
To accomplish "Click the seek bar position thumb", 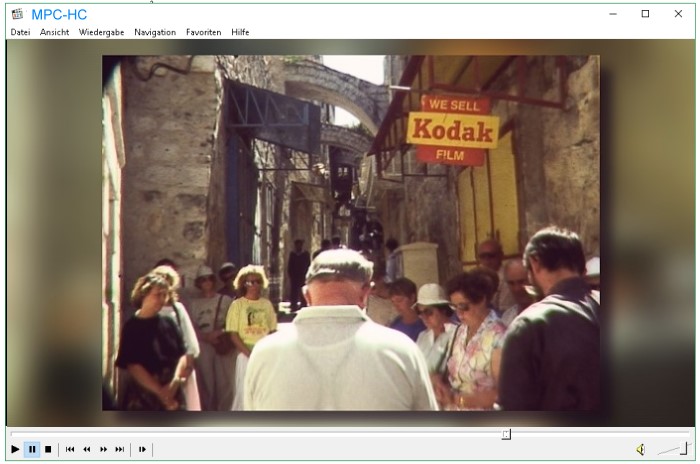I will pyautogui.click(x=506, y=434).
